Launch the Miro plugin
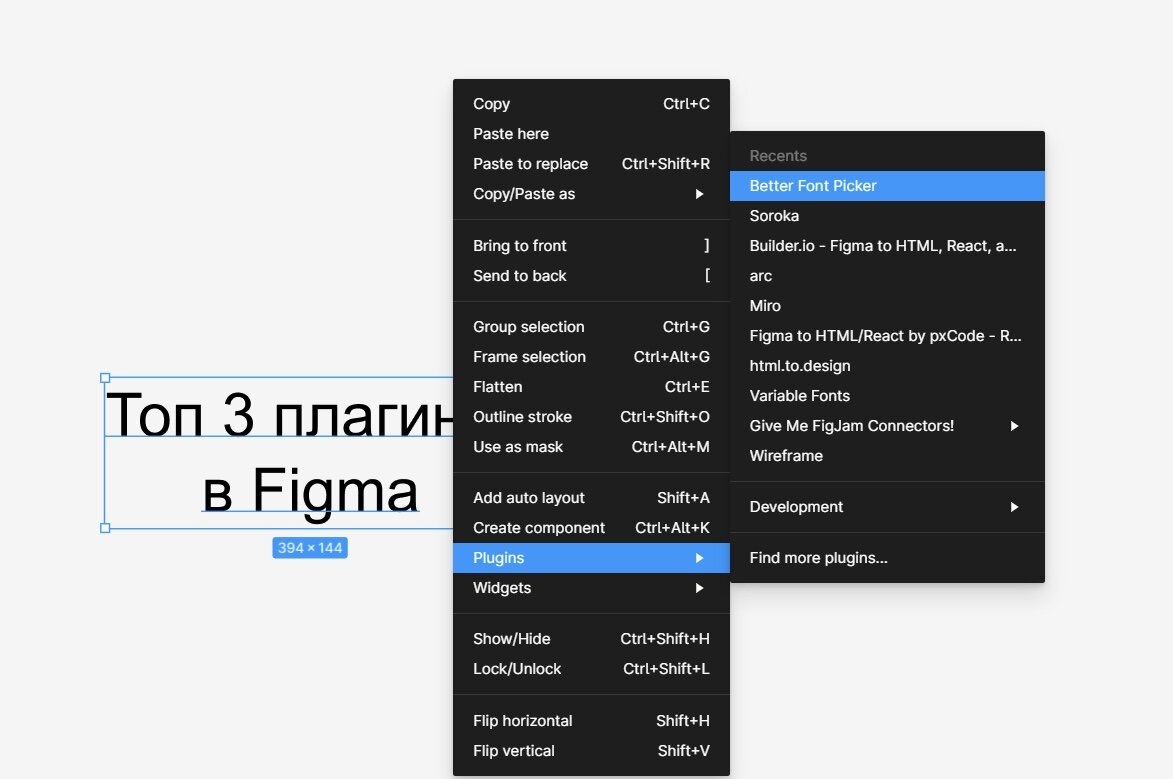 887,305
